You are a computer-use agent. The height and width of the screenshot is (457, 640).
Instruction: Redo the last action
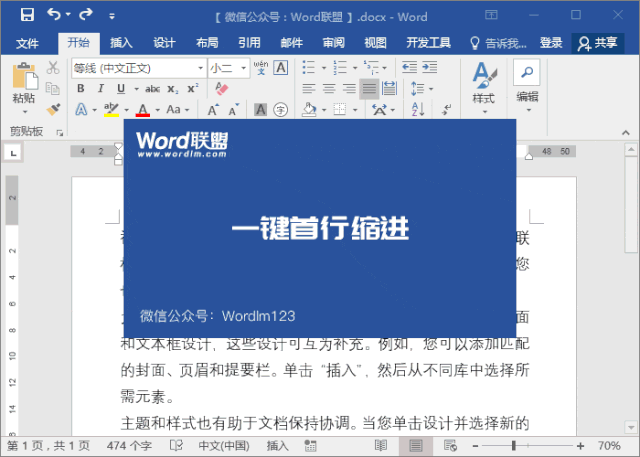(x=86, y=15)
